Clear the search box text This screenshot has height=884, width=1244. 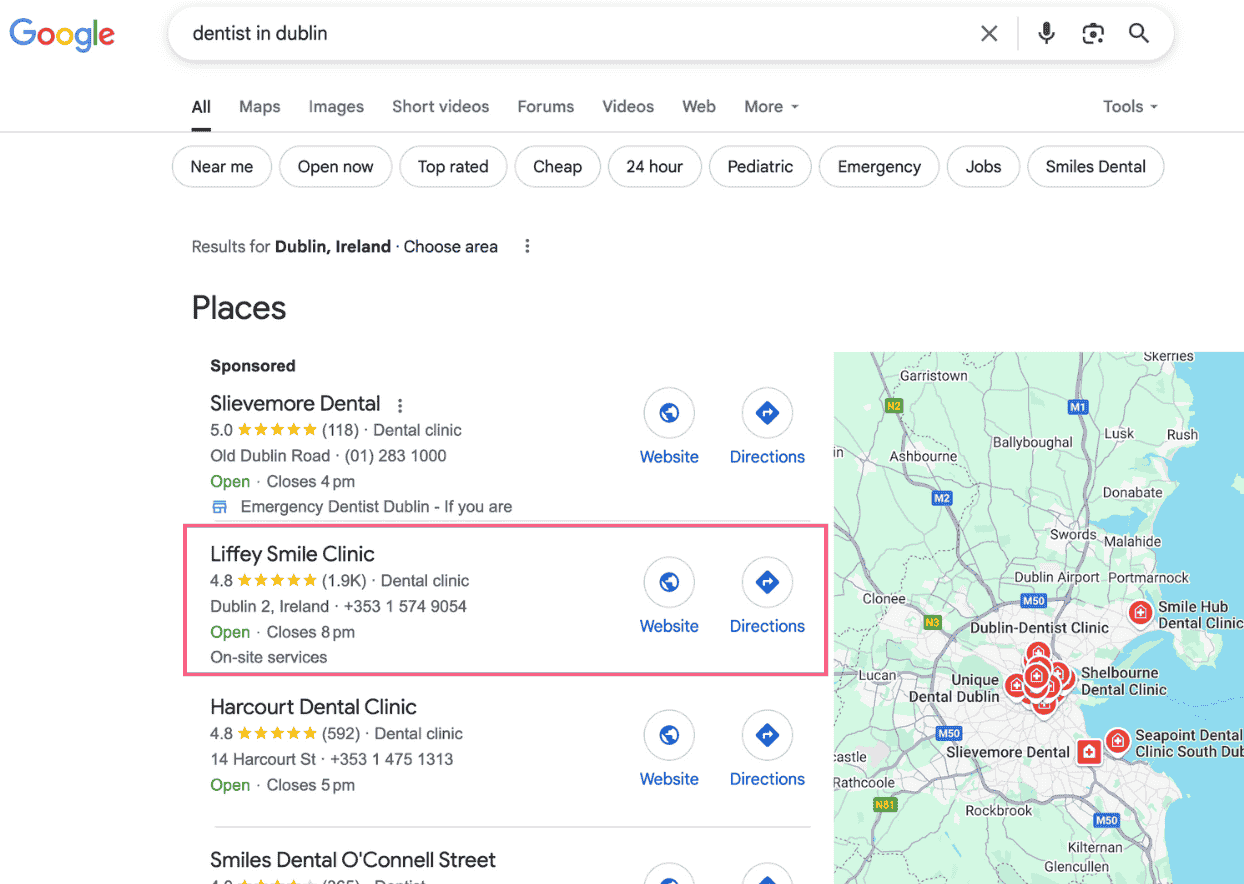[x=989, y=33]
